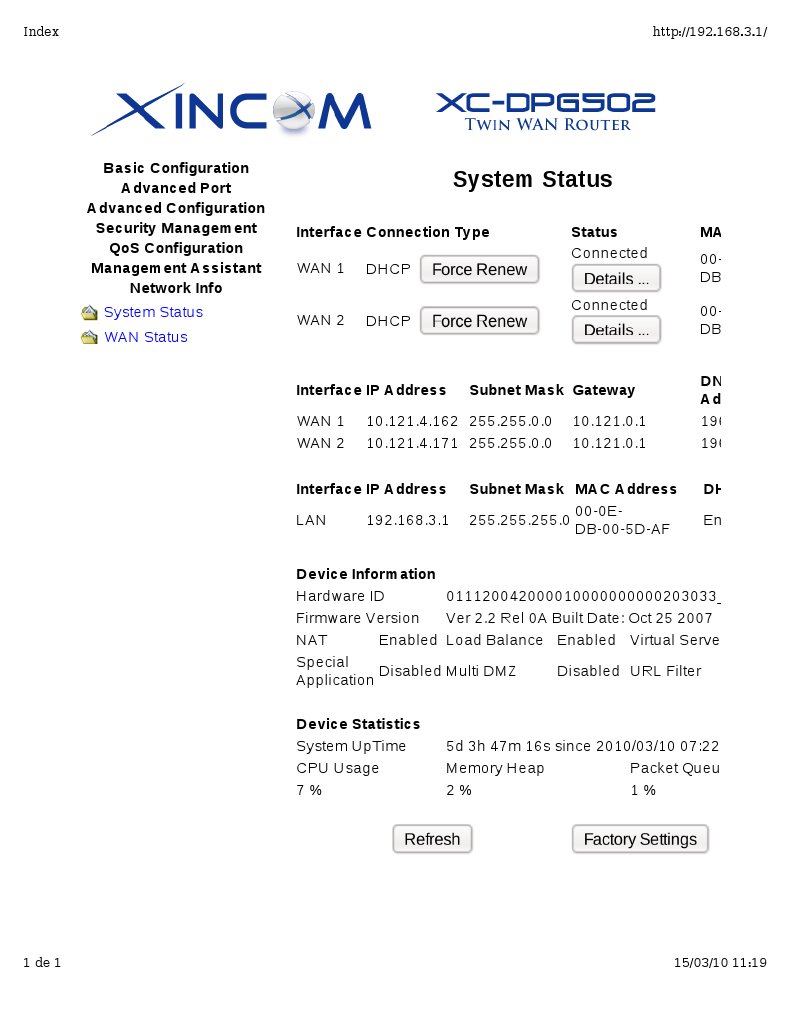Click the WAN Status folder icon
Screen dimensions: 791x1023
(x=89, y=337)
